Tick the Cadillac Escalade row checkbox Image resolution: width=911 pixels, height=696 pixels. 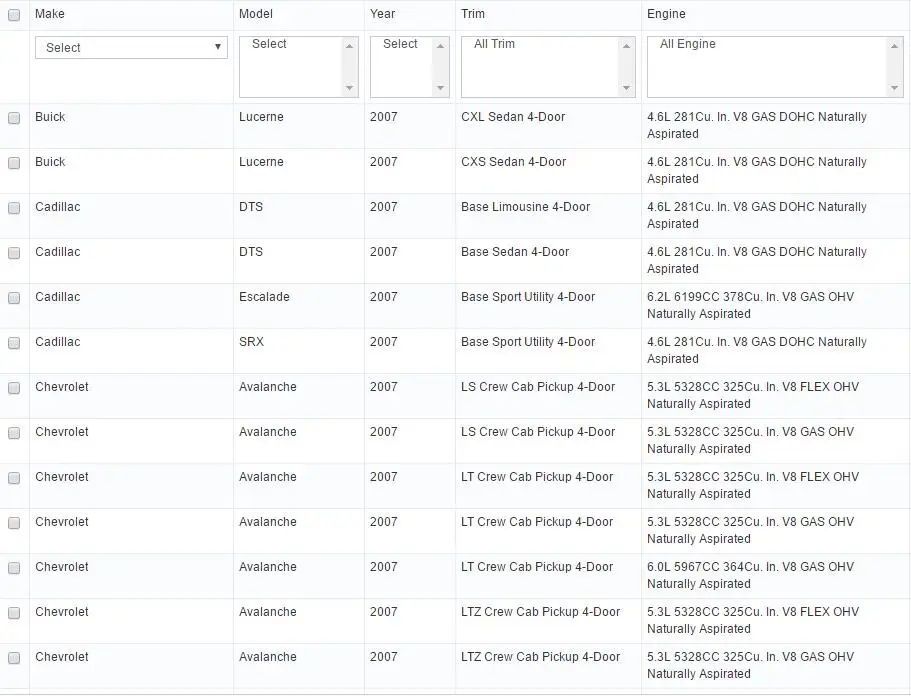(x=14, y=298)
